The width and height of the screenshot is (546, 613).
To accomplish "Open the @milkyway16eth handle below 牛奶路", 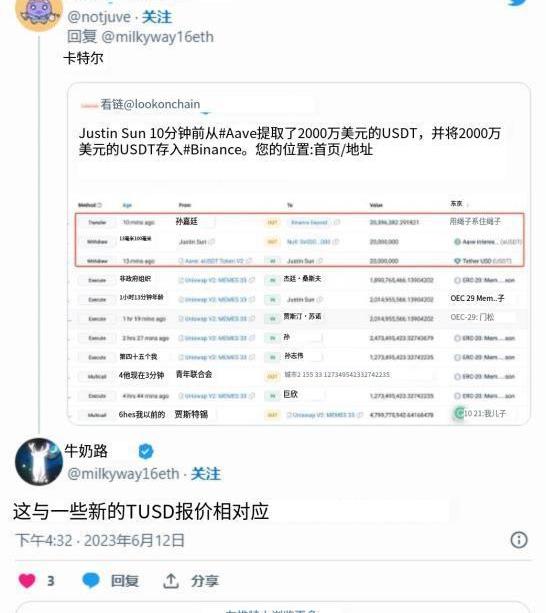I will tap(123, 474).
